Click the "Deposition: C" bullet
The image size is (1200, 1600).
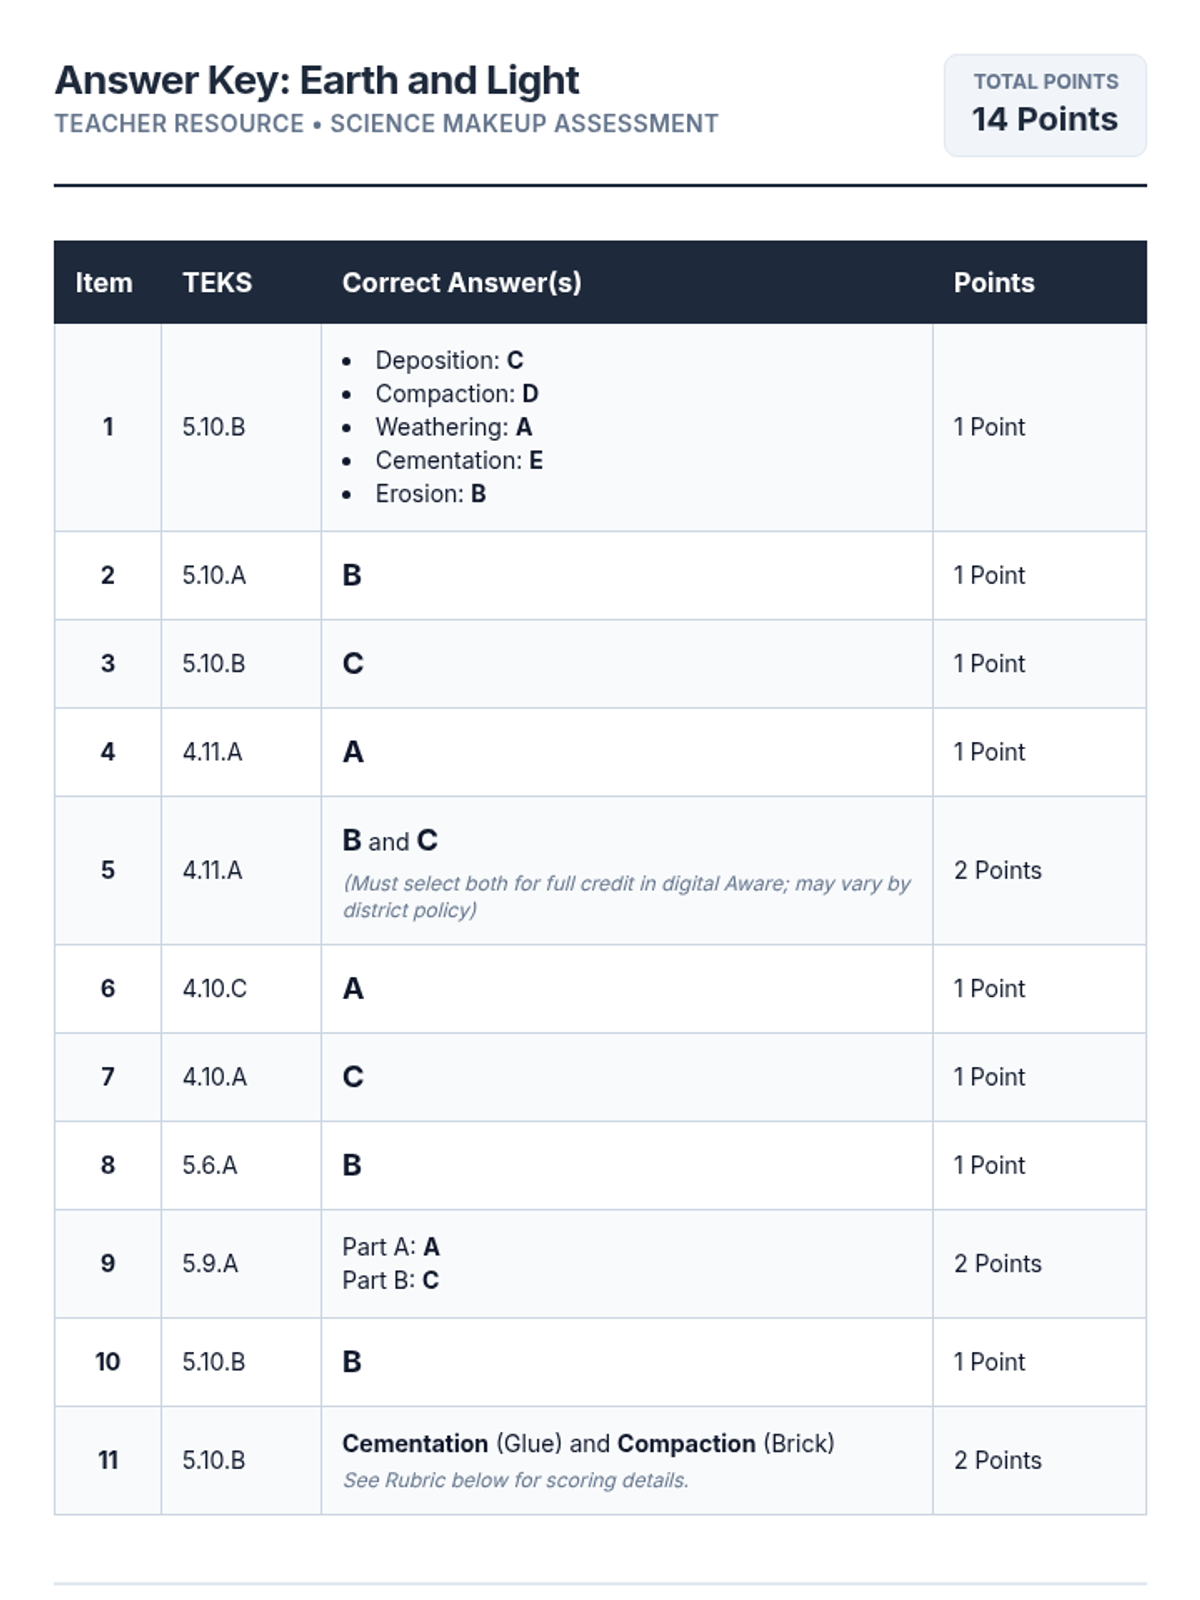[449, 360]
